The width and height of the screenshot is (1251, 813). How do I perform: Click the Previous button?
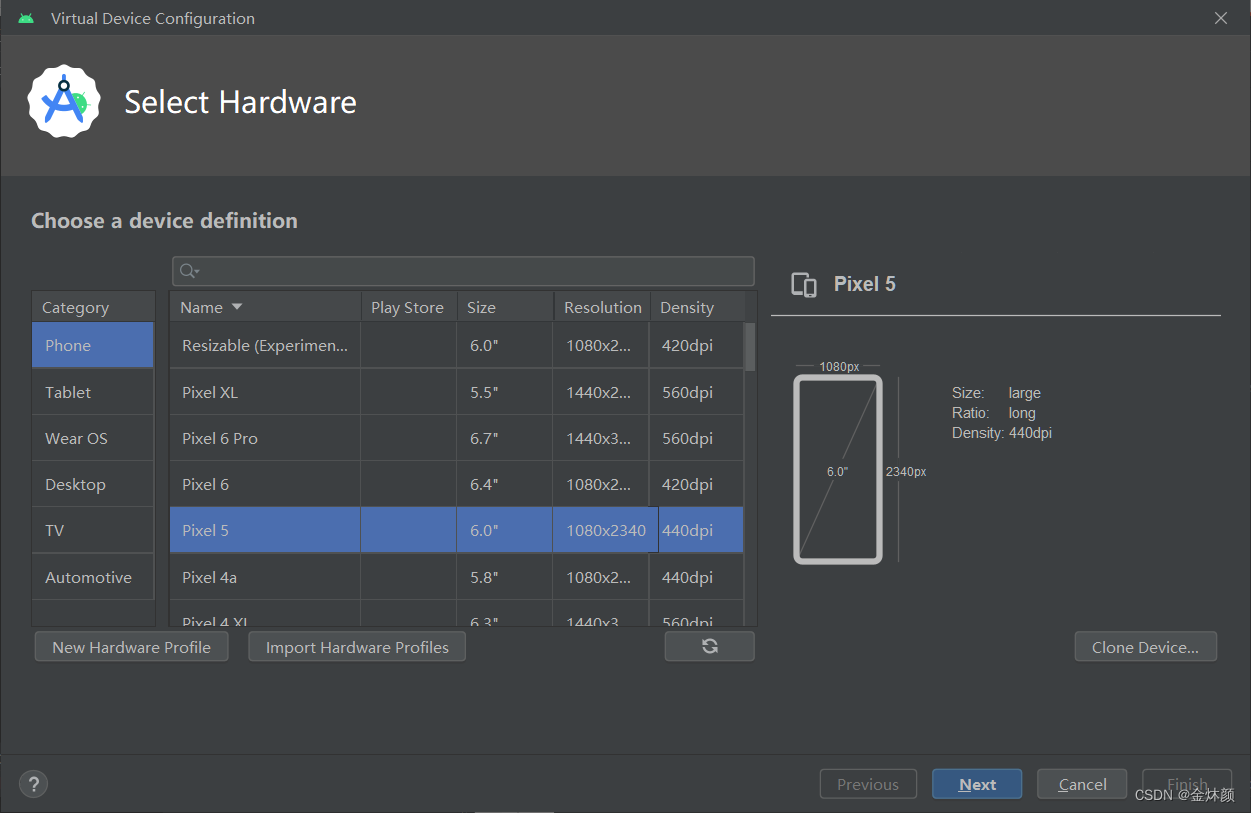867,784
